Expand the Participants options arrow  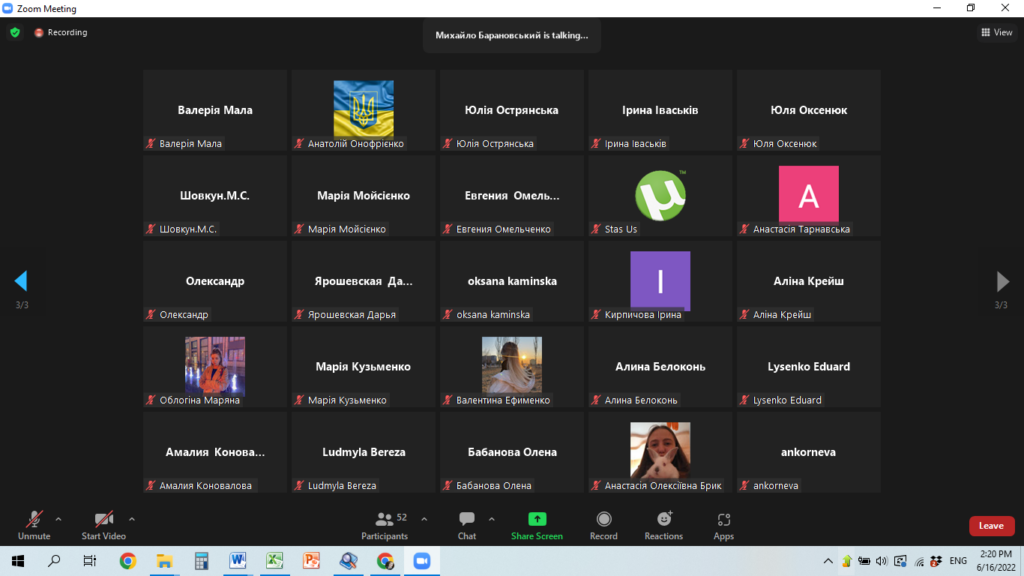pyautogui.click(x=424, y=519)
